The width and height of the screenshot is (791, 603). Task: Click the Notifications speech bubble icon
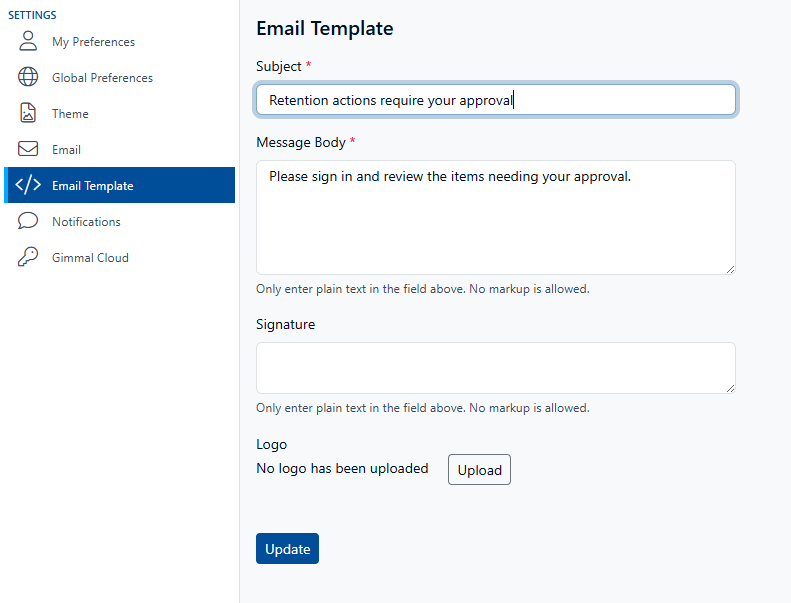[28, 222]
